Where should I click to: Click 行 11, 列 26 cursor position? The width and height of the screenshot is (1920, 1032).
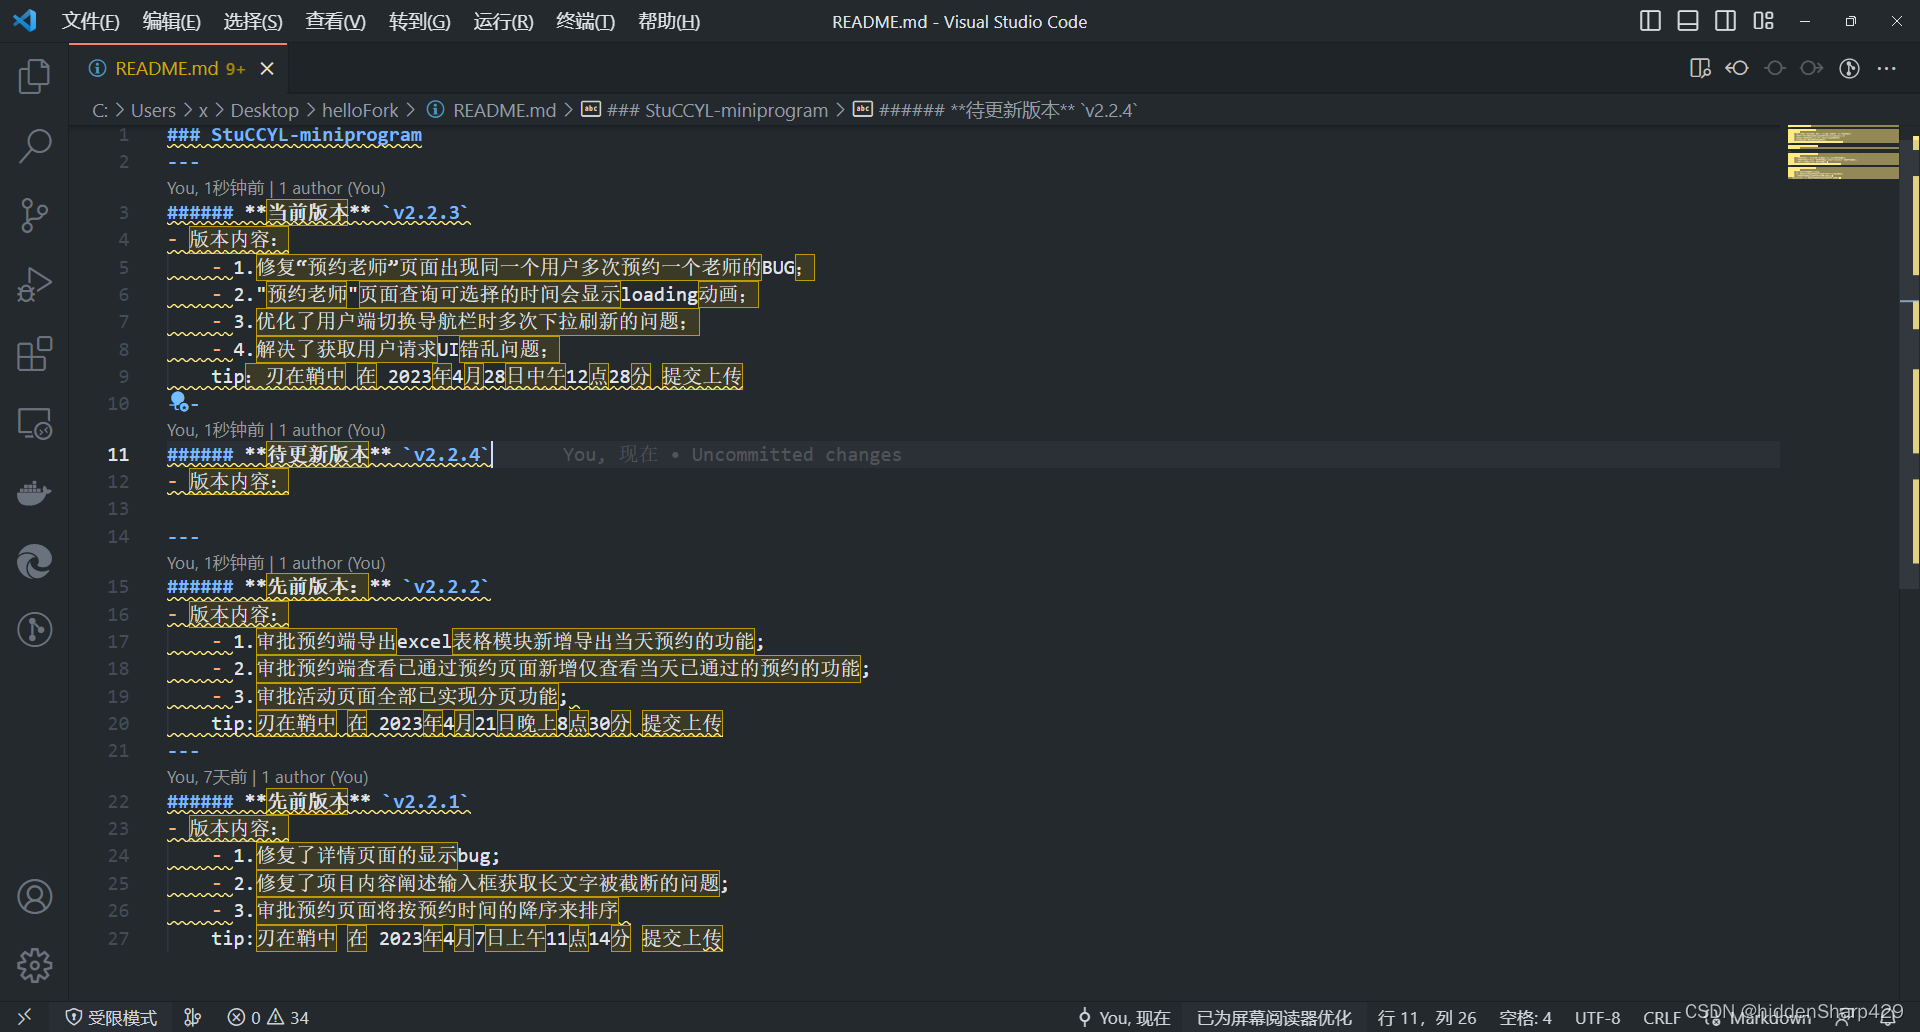[1426, 1017]
